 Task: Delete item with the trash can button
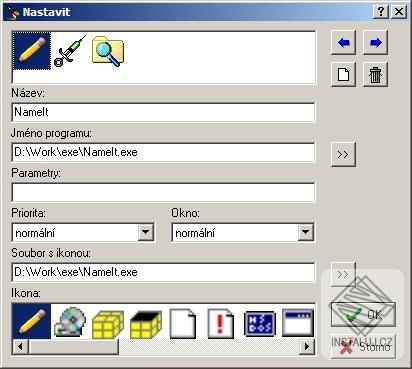[375, 74]
